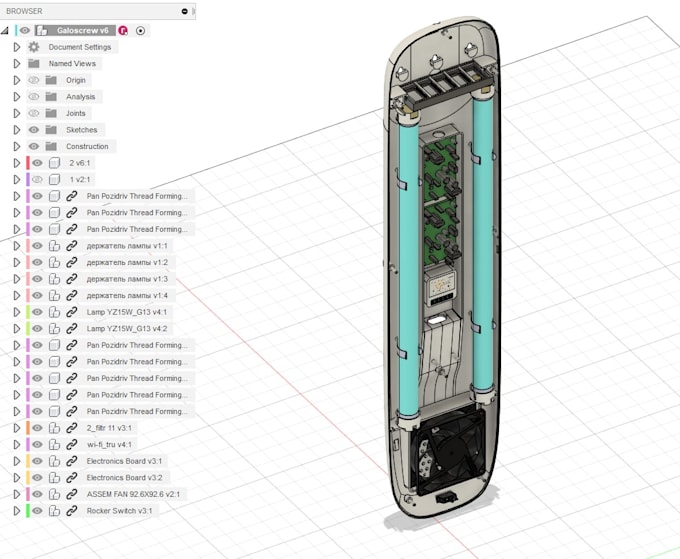Click the component icon of 2 v6:1

pyautogui.click(x=55, y=163)
